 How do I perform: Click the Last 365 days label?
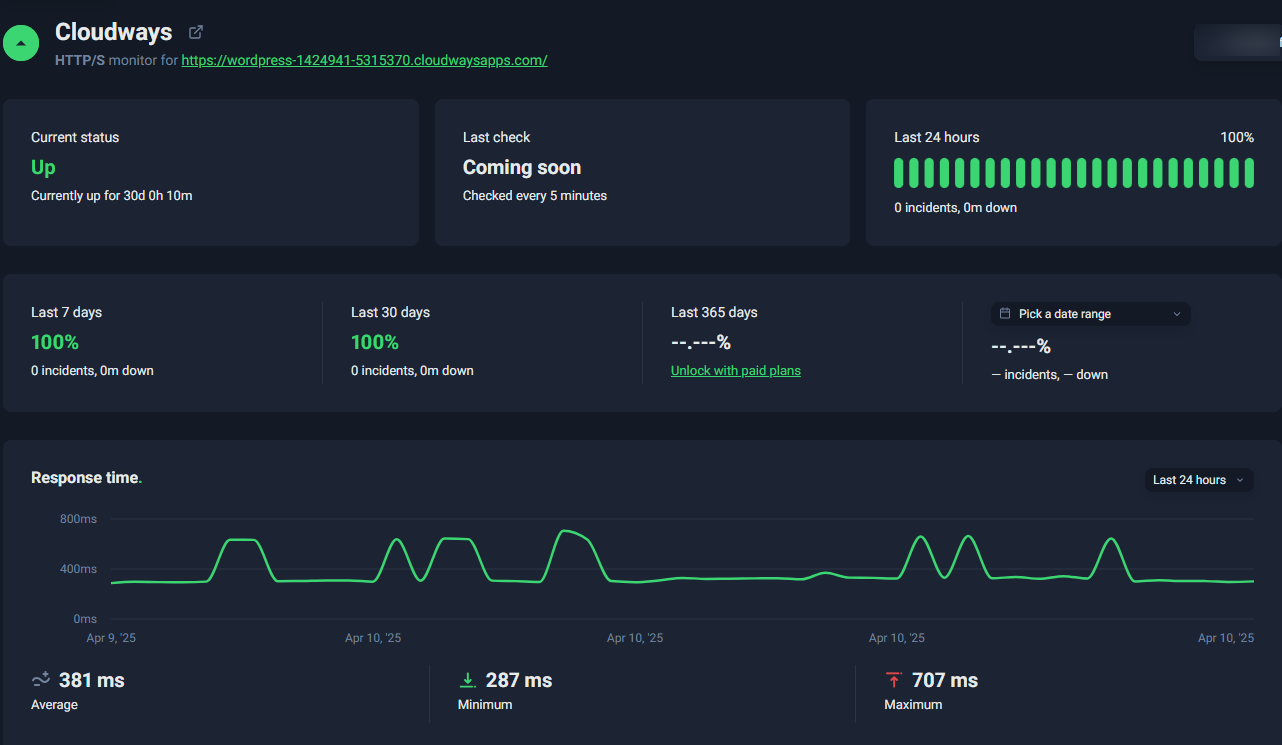(x=714, y=313)
